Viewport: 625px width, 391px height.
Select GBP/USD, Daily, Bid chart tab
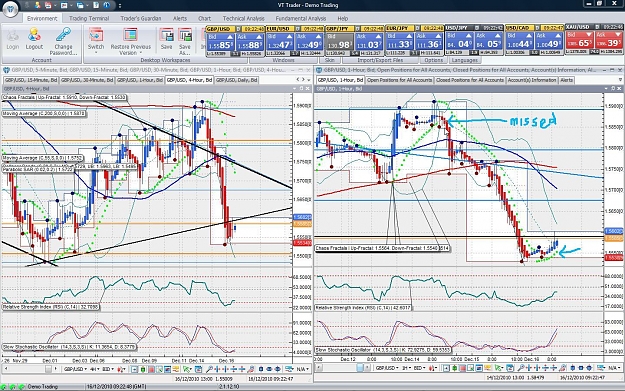(236, 80)
